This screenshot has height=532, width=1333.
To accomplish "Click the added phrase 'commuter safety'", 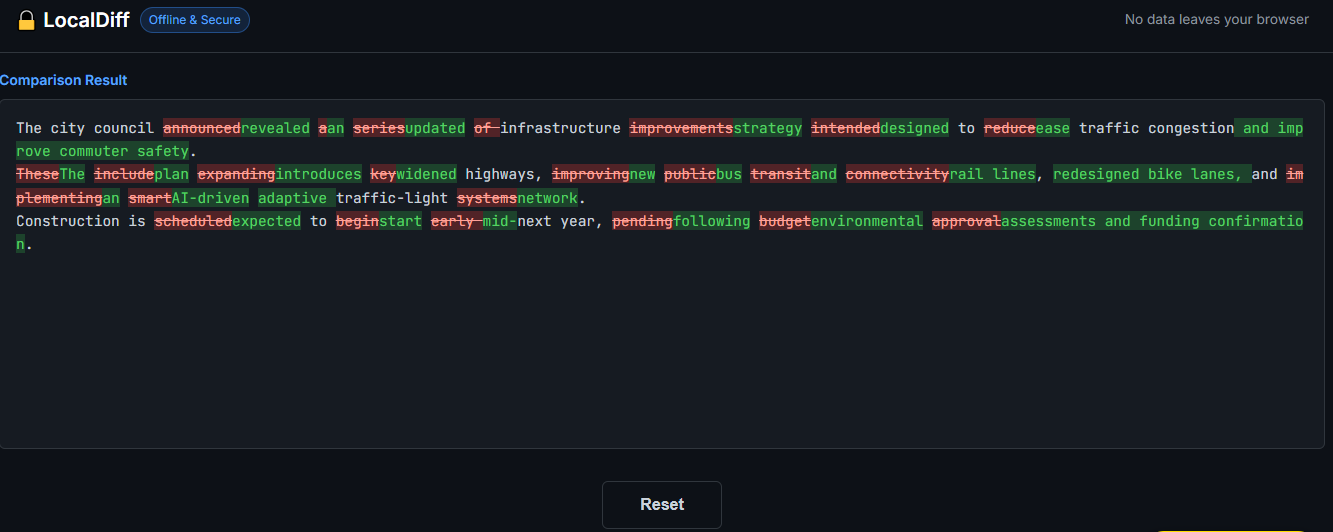I will coord(124,151).
